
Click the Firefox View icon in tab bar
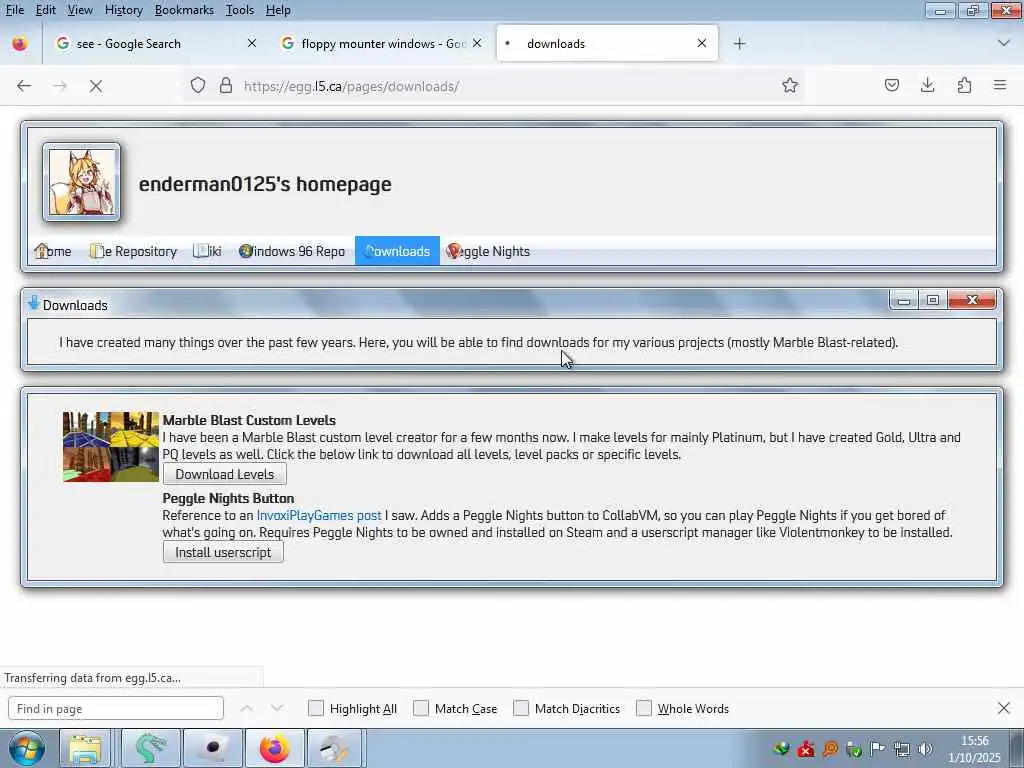pos(20,44)
